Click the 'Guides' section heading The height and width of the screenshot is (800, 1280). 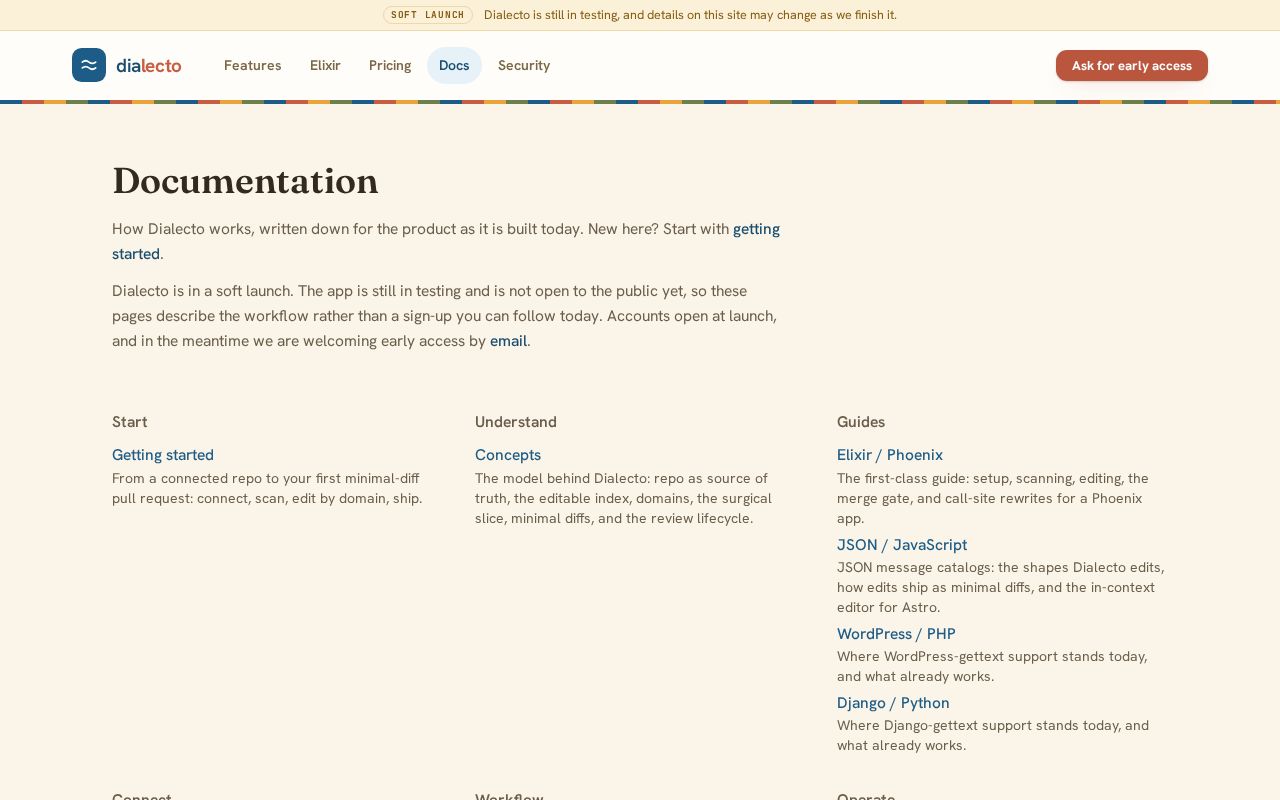point(861,422)
